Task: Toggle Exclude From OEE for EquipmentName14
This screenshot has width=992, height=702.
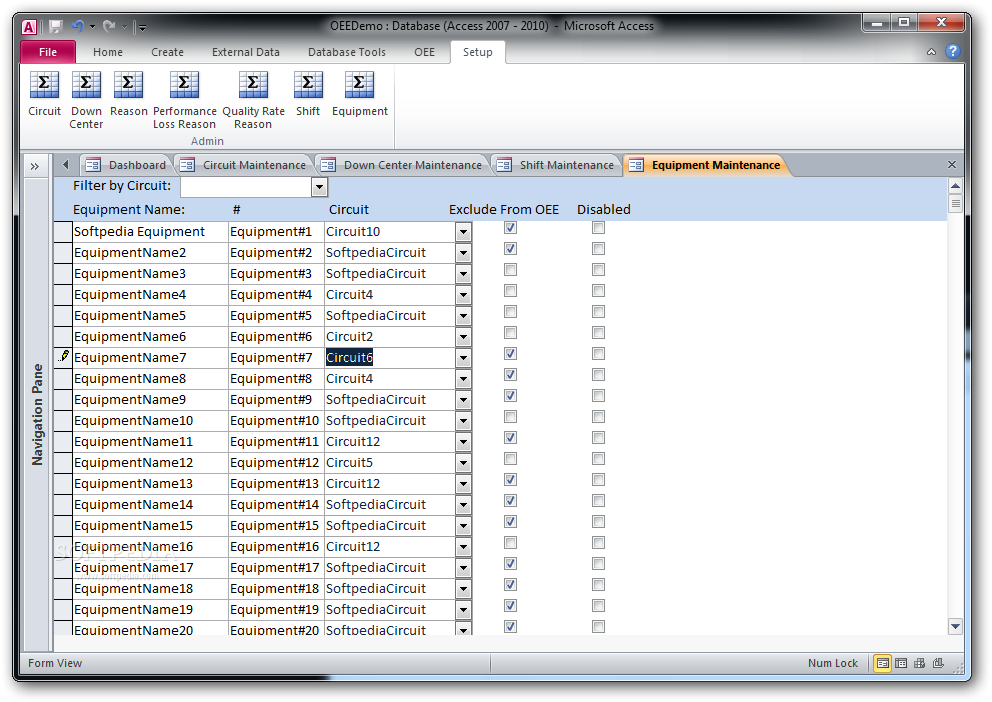Action: point(511,500)
